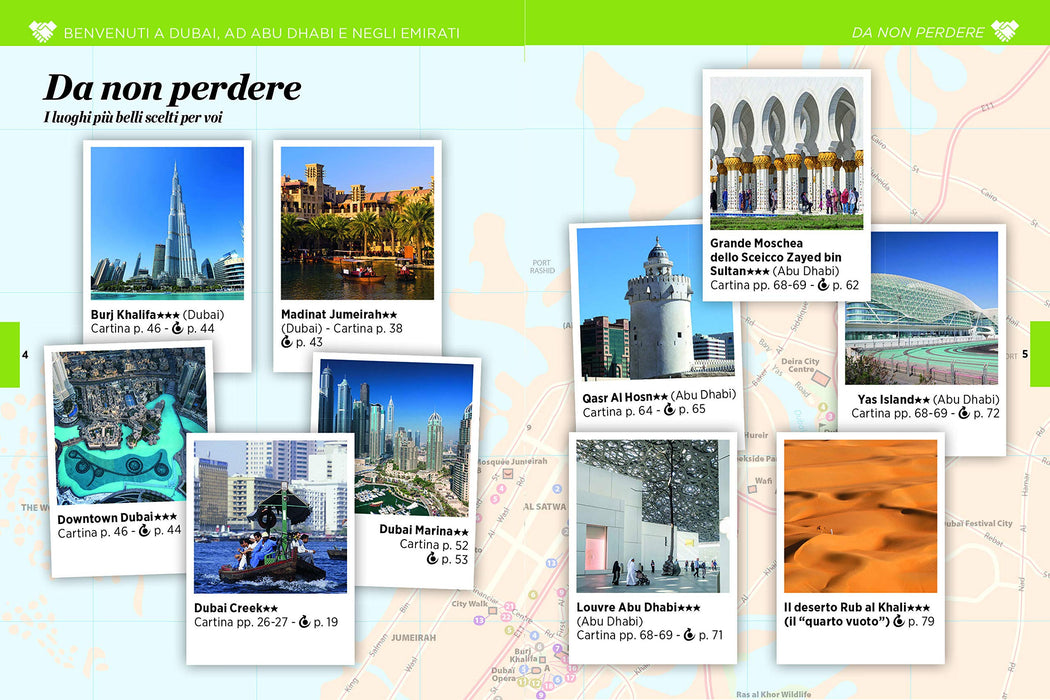Viewport: 1050px width, 700px height.
Task: Select the orange desert dunes photo
Action: tap(860, 516)
